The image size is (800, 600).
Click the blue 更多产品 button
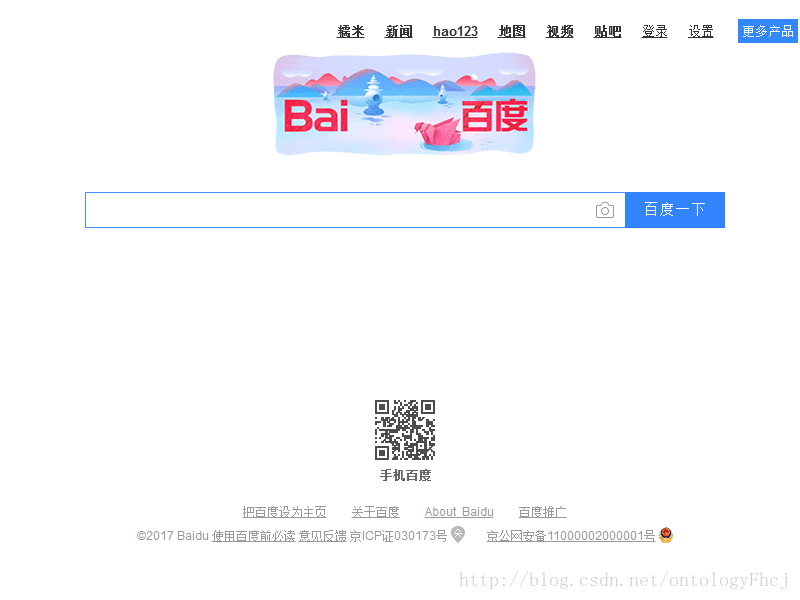tap(767, 31)
